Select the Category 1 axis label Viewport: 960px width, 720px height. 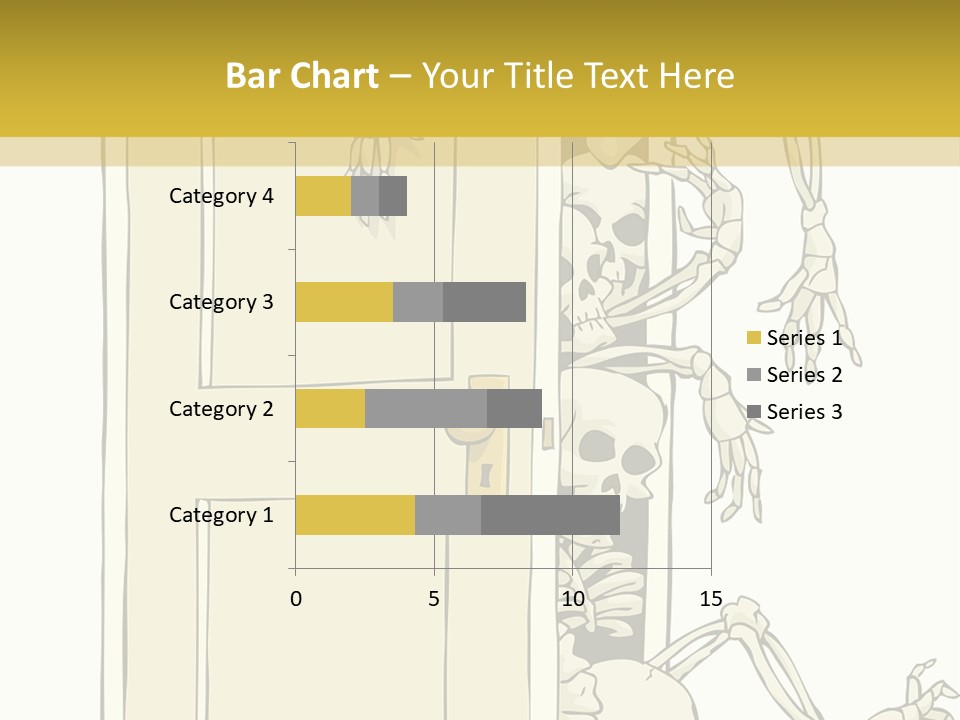pyautogui.click(x=221, y=515)
